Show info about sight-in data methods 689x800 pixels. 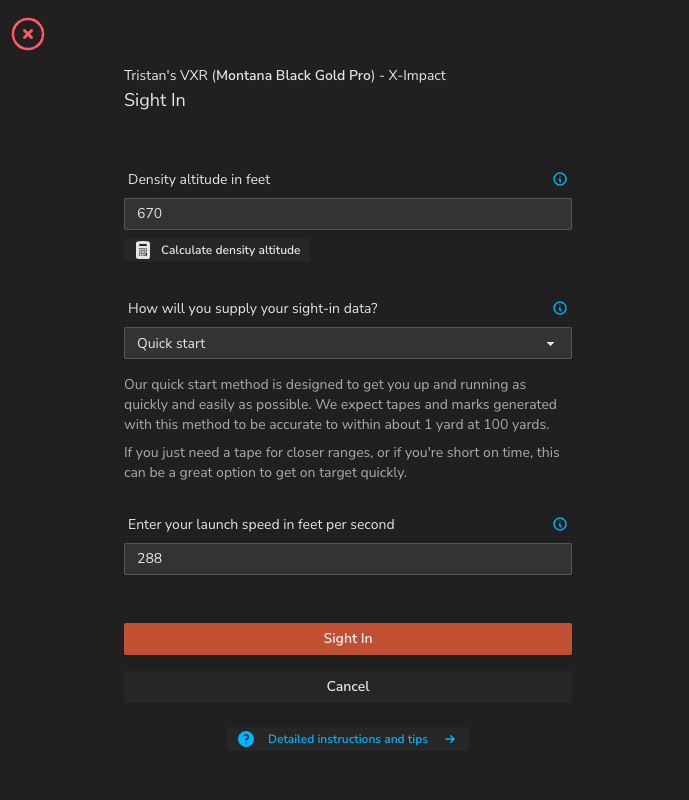pyautogui.click(x=560, y=309)
